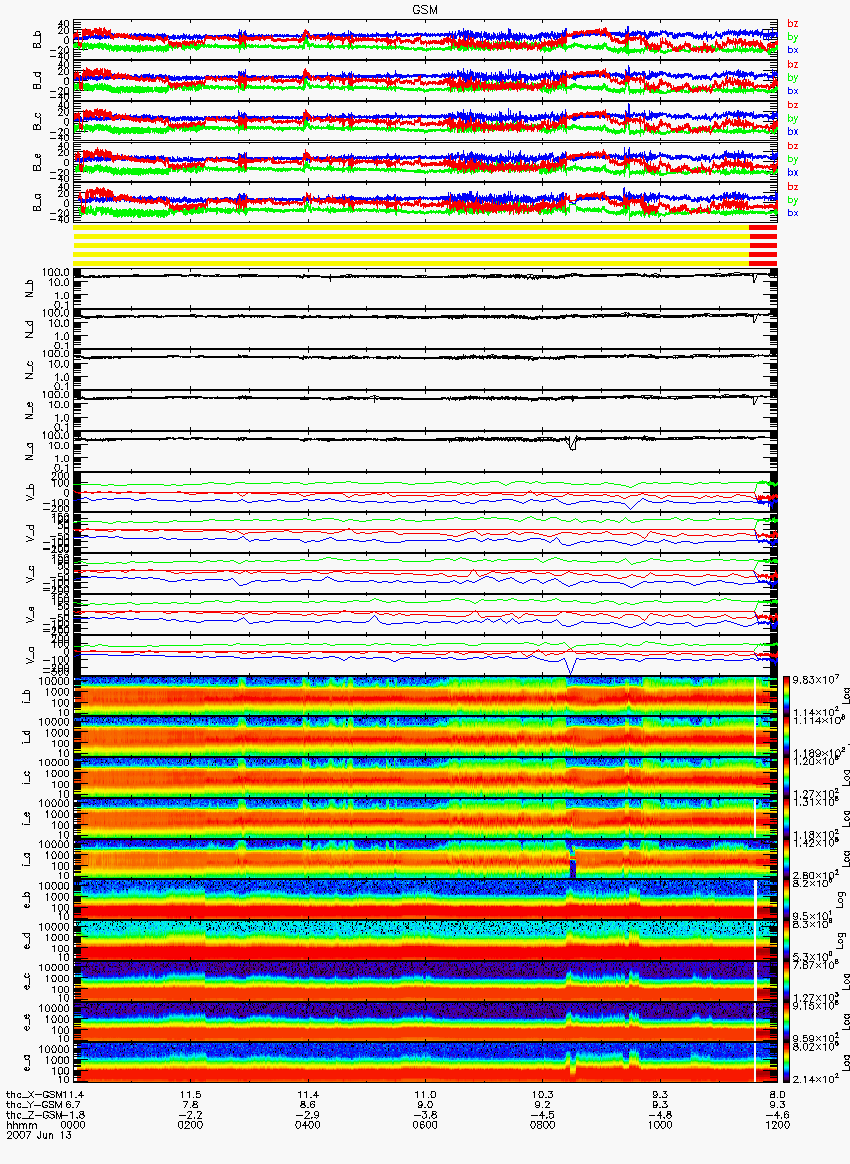850x1164 pixels.
Task: Click the i_a ion spectrogram label
Action: coord(26,858)
